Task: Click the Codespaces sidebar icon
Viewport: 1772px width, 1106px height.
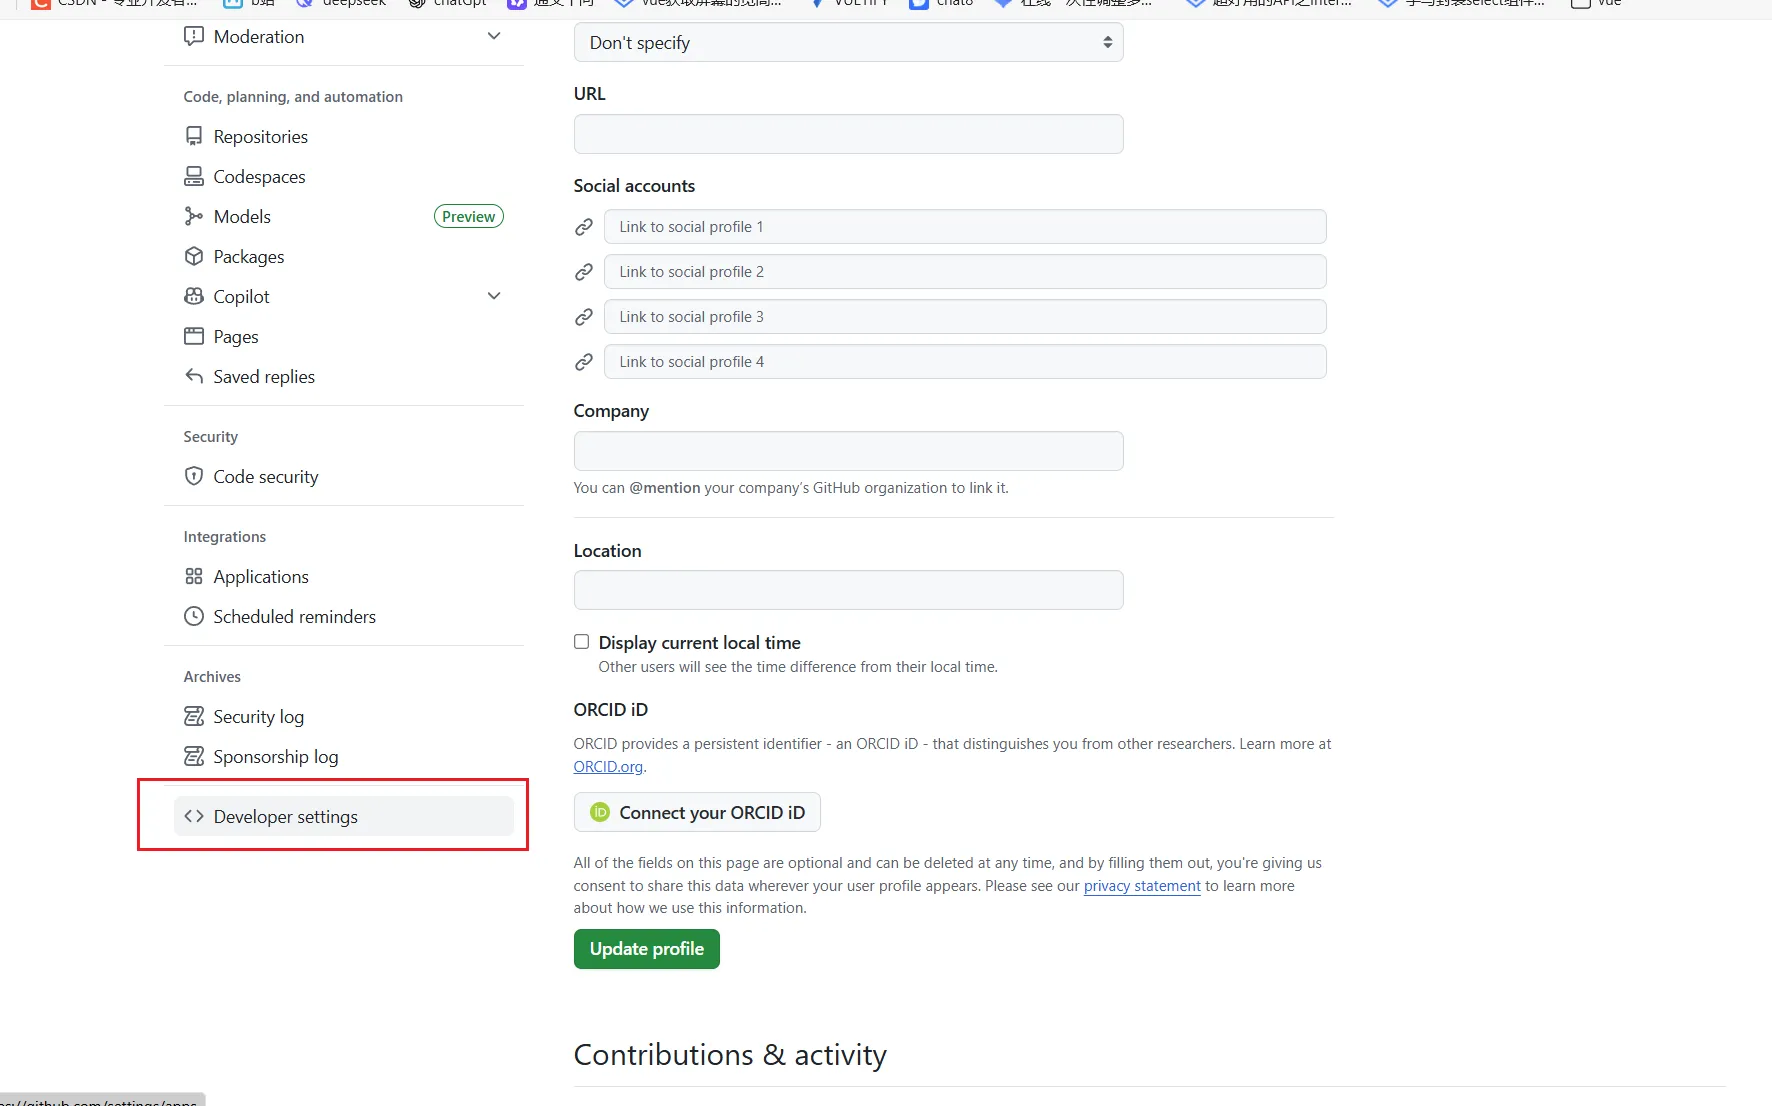Action: pos(194,176)
